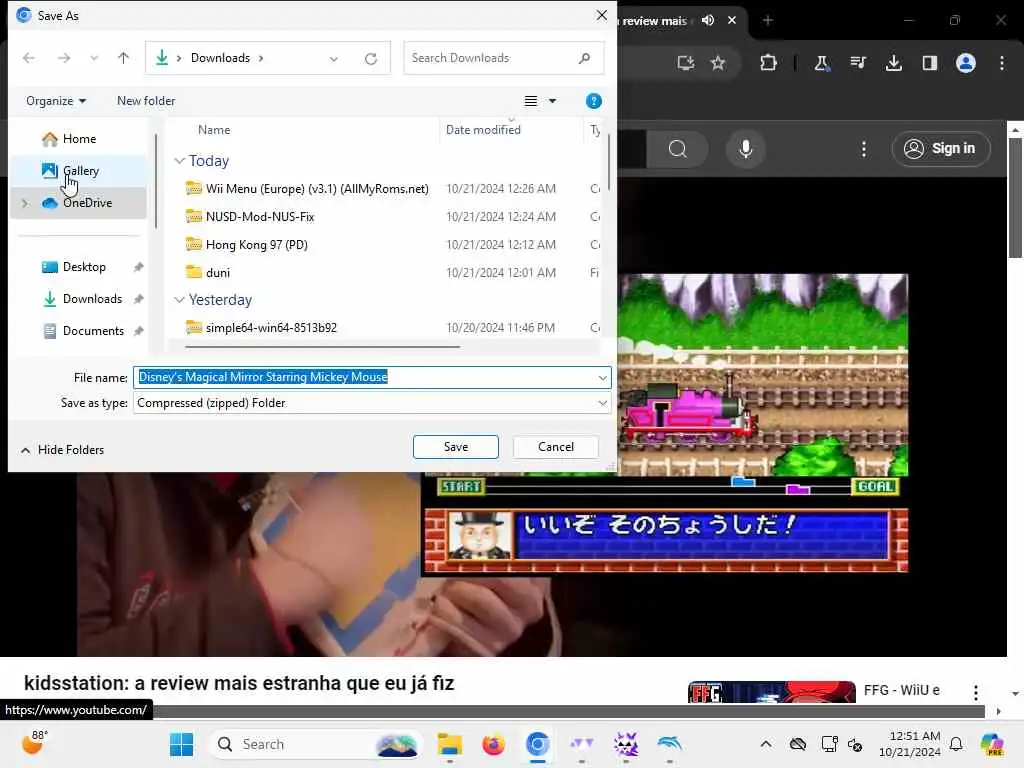This screenshot has width=1024, height=768.
Task: Click the Save button
Action: click(456, 447)
